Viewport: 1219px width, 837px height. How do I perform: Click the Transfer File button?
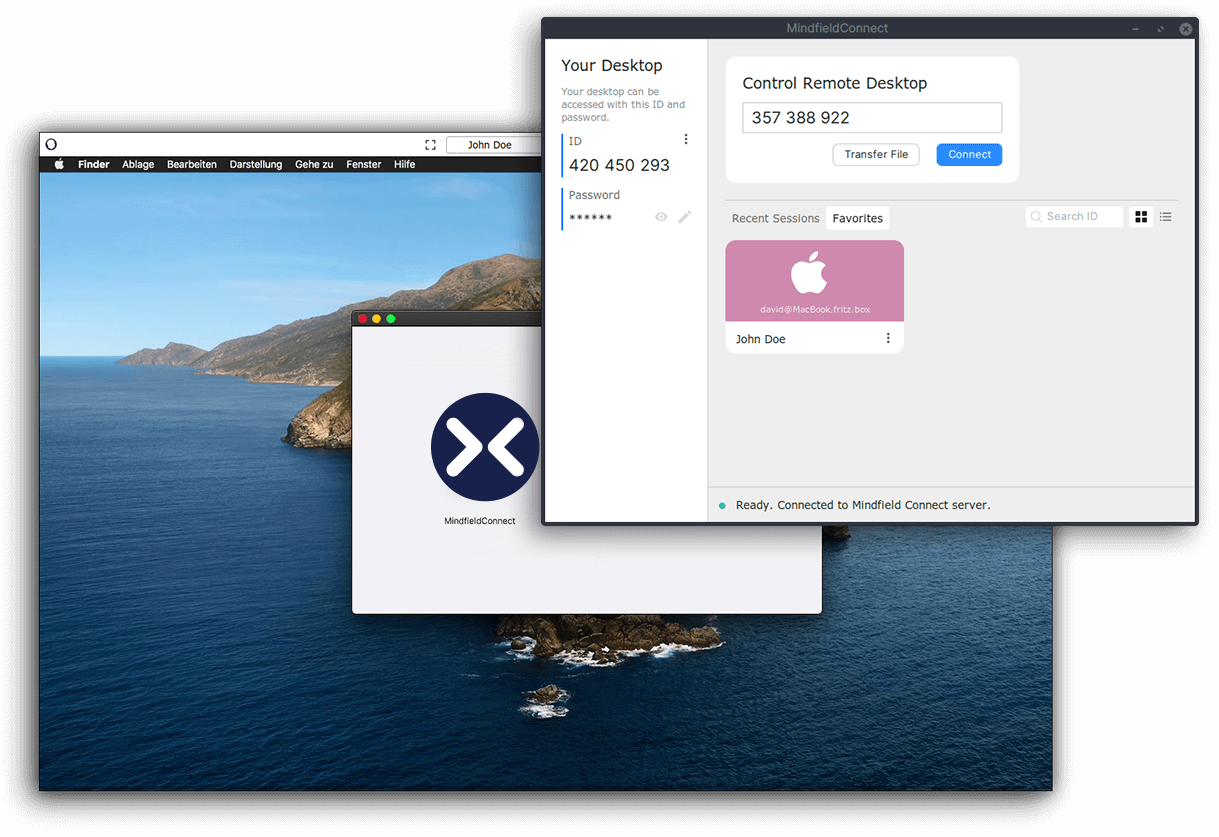876,155
